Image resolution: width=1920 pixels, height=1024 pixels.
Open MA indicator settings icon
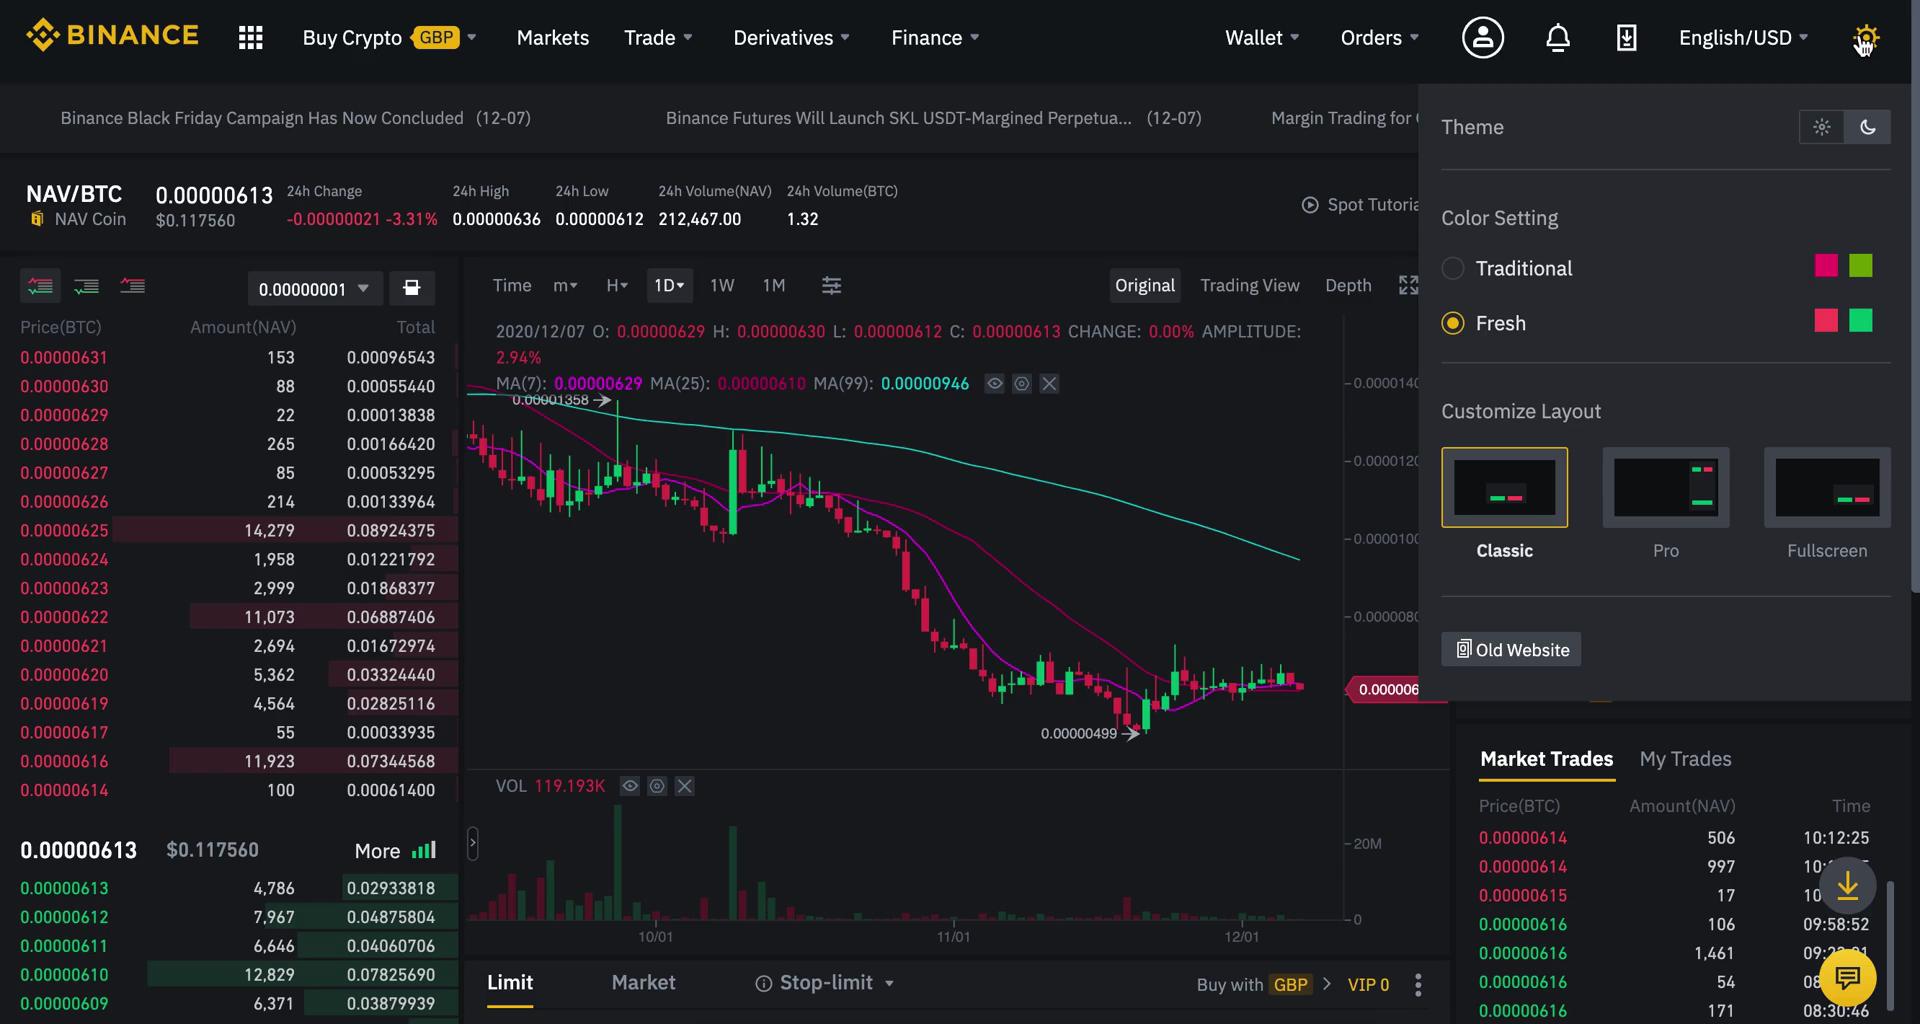pos(1021,383)
